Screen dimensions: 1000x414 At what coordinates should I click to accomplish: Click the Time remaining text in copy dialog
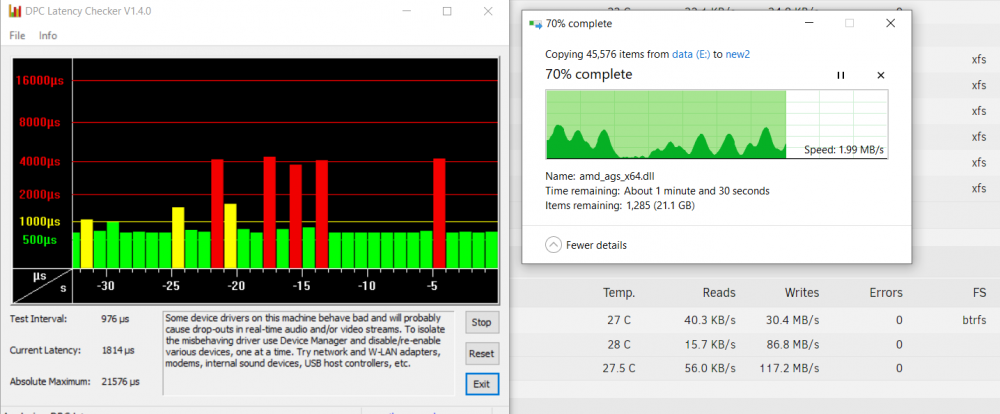point(658,191)
